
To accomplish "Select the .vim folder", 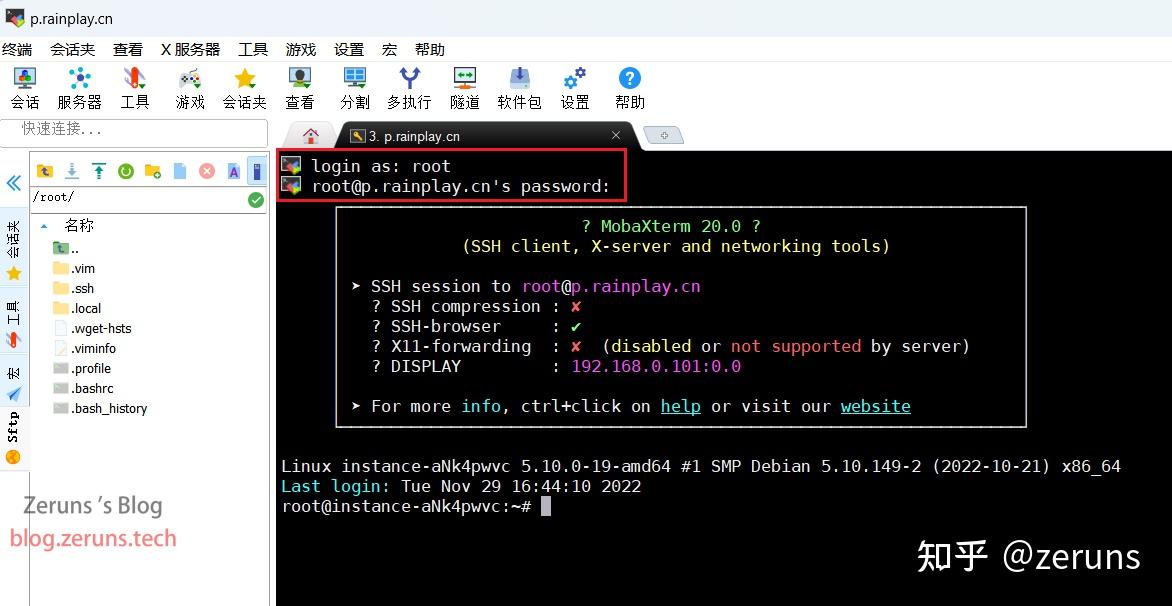I will pos(74,268).
